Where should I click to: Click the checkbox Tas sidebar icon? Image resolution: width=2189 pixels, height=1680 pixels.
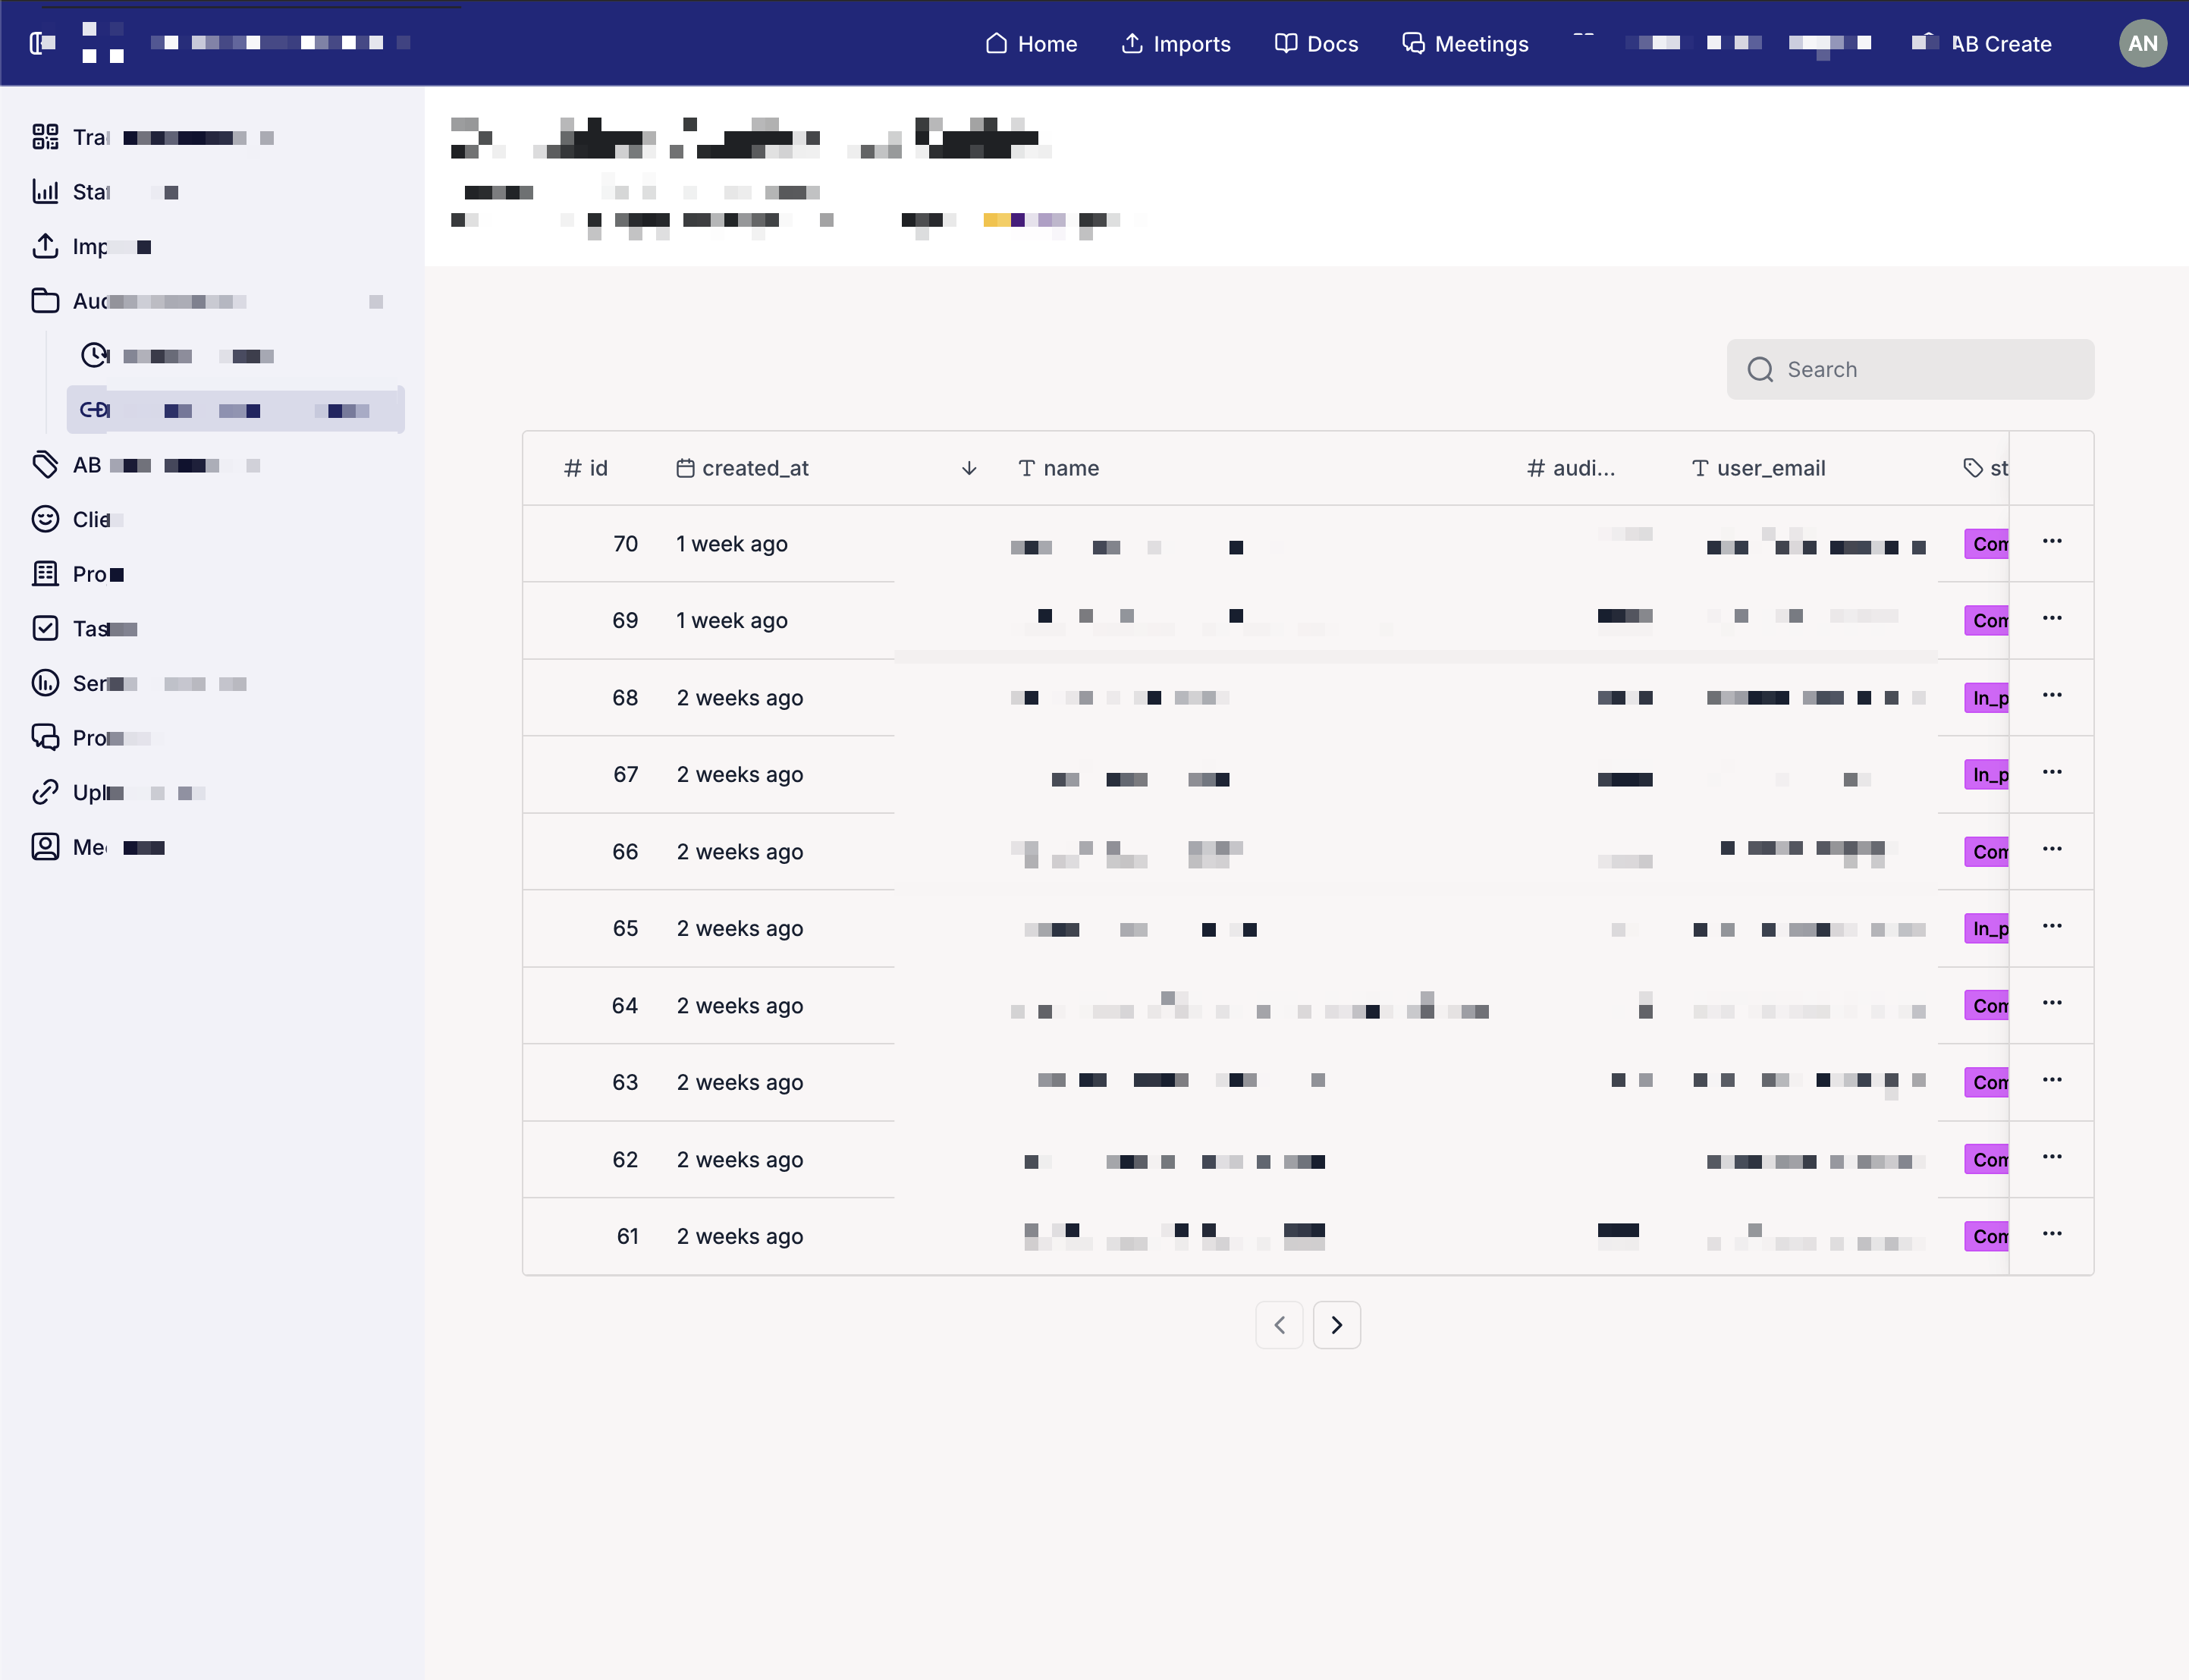(x=45, y=628)
